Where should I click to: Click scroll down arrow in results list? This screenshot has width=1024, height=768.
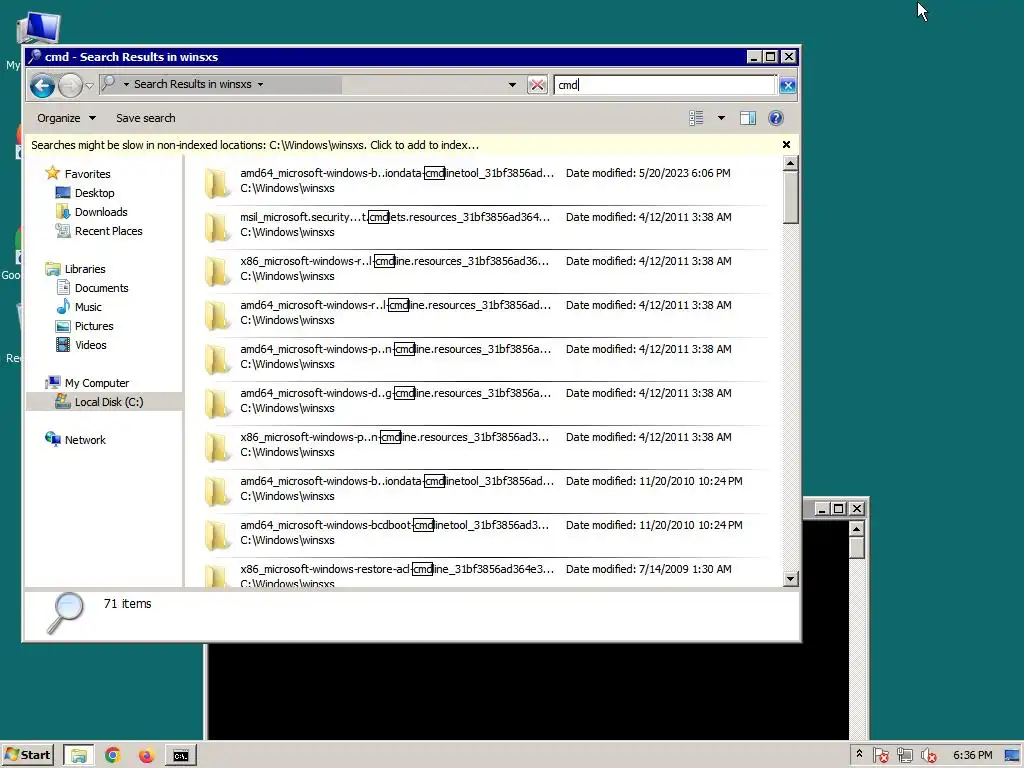790,579
